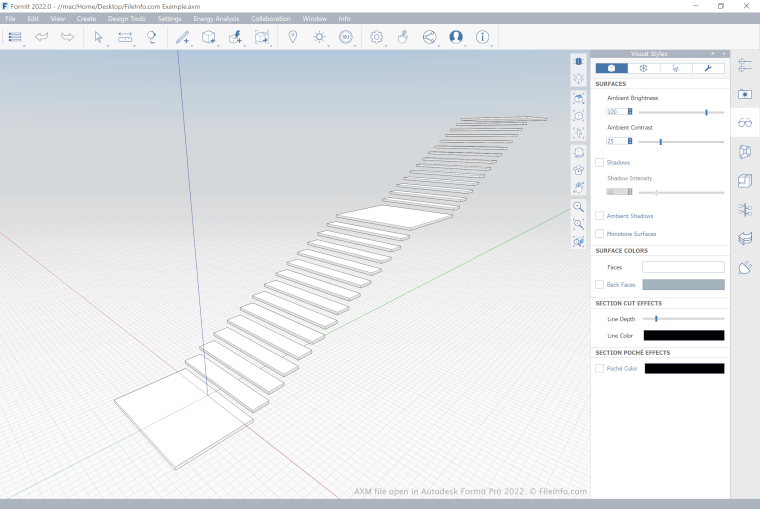Click the Ambient Brightness stepper arrows
The image size is (760, 509).
point(630,112)
